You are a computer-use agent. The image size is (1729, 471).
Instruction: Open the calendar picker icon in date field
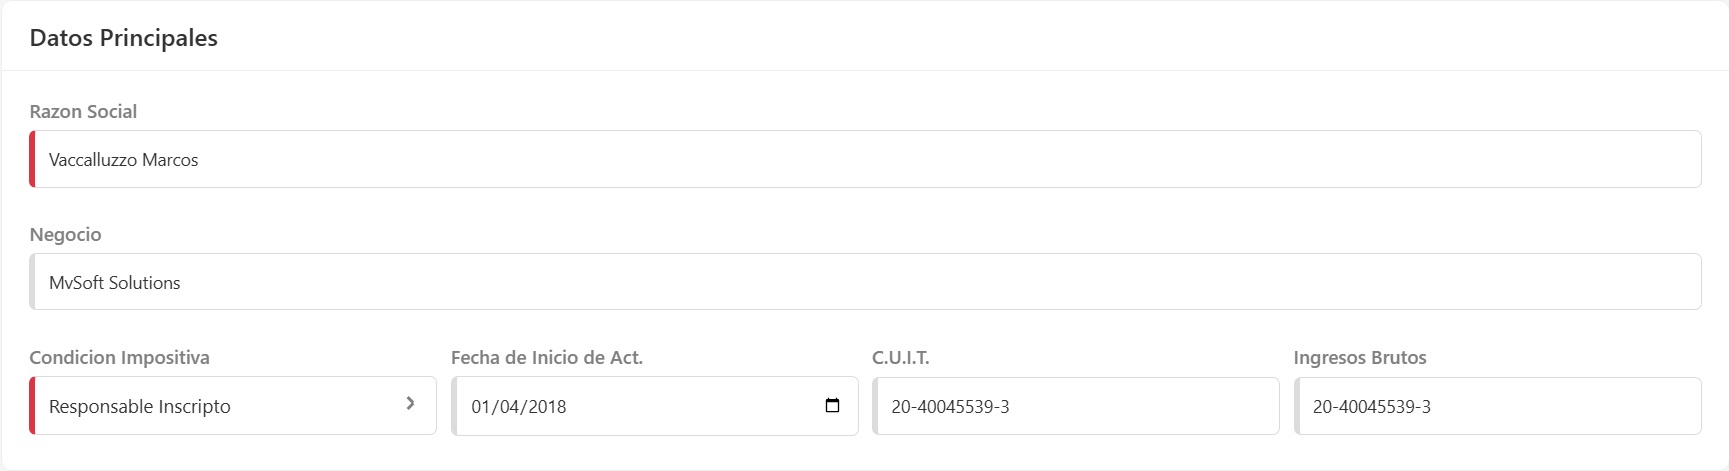(832, 405)
